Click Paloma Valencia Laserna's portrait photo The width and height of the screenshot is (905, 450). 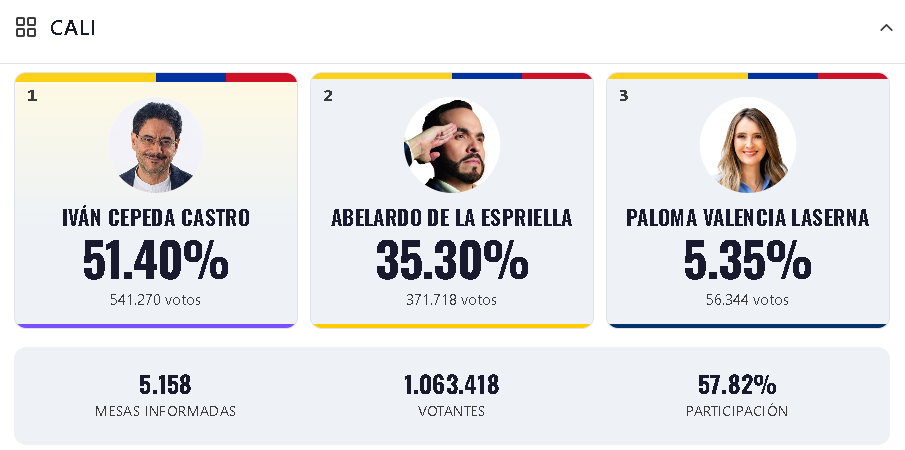748,145
